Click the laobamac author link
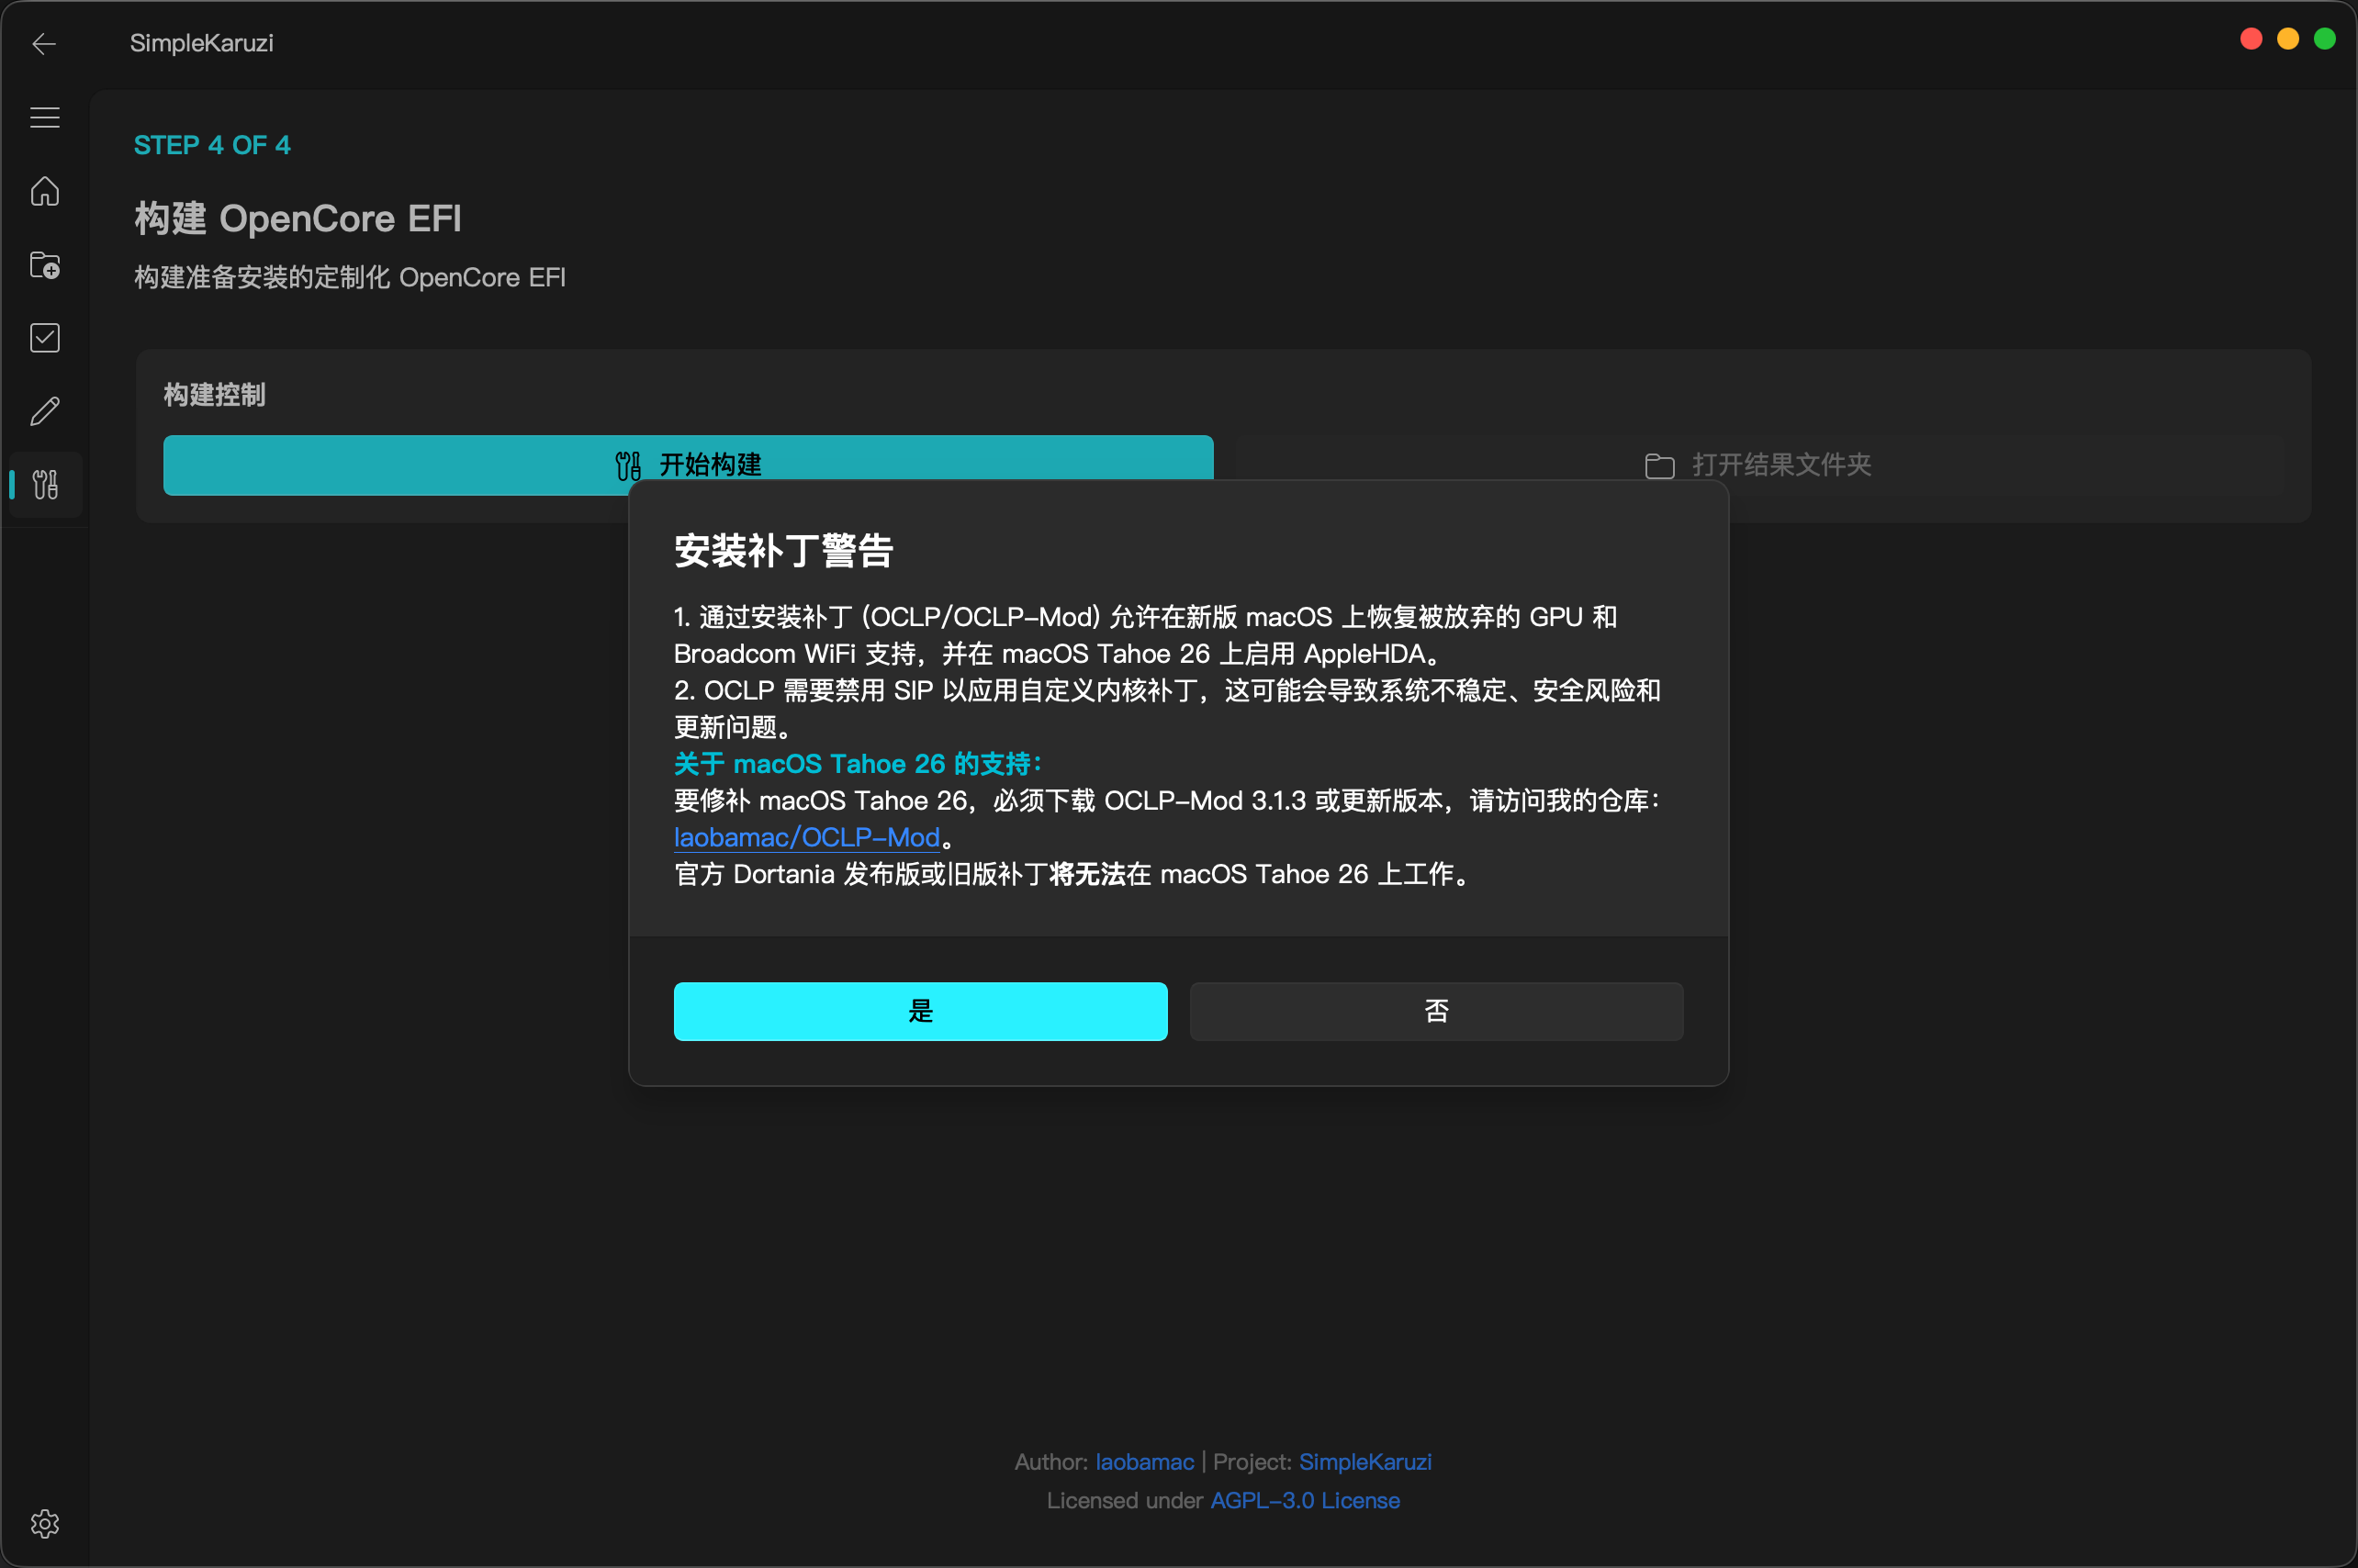2358x1568 pixels. pos(1143,1461)
